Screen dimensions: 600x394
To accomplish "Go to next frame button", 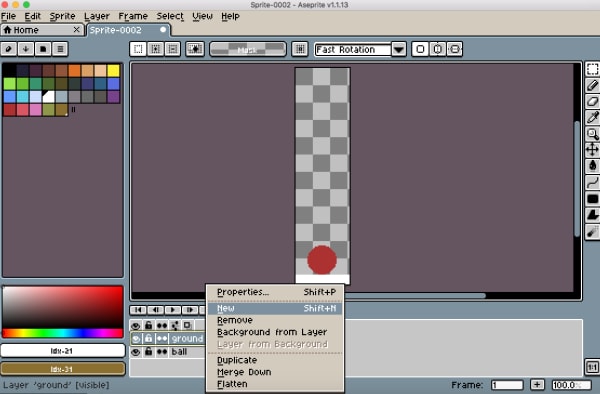I will [x=190, y=309].
